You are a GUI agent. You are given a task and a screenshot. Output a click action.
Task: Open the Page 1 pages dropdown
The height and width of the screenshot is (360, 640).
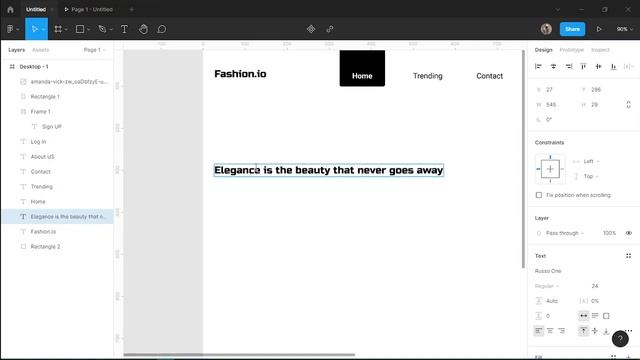click(94, 50)
